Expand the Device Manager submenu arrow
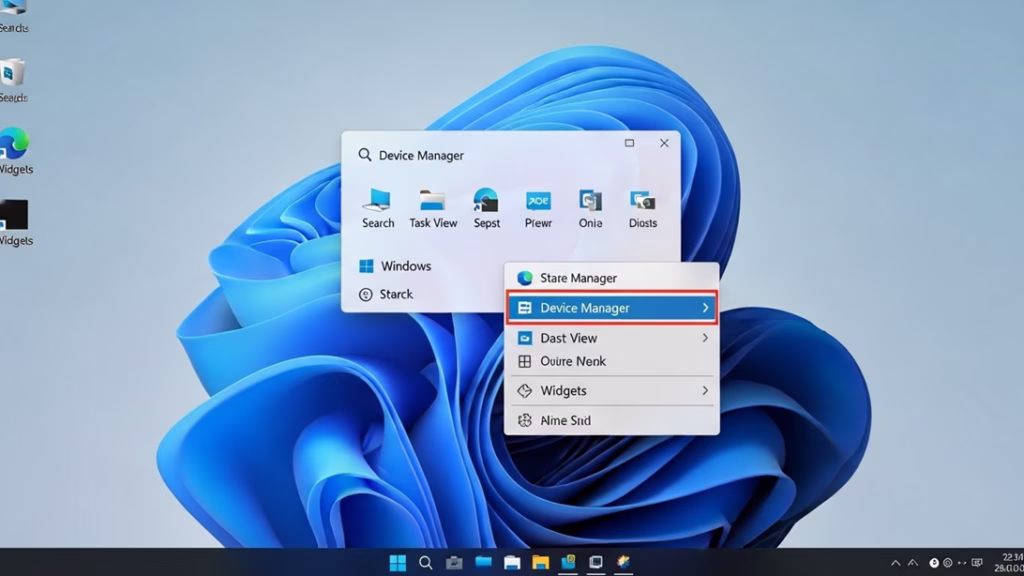 [x=705, y=308]
